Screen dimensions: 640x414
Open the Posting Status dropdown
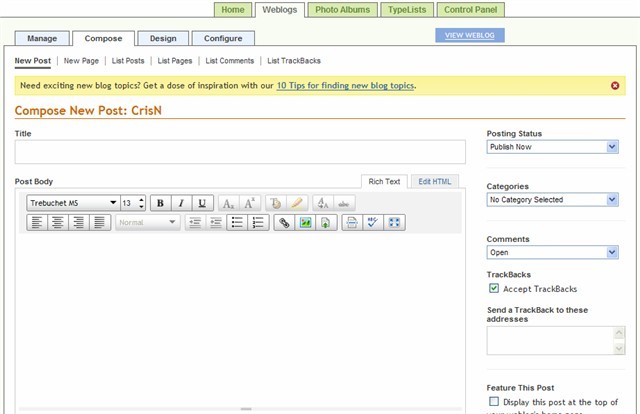552,147
